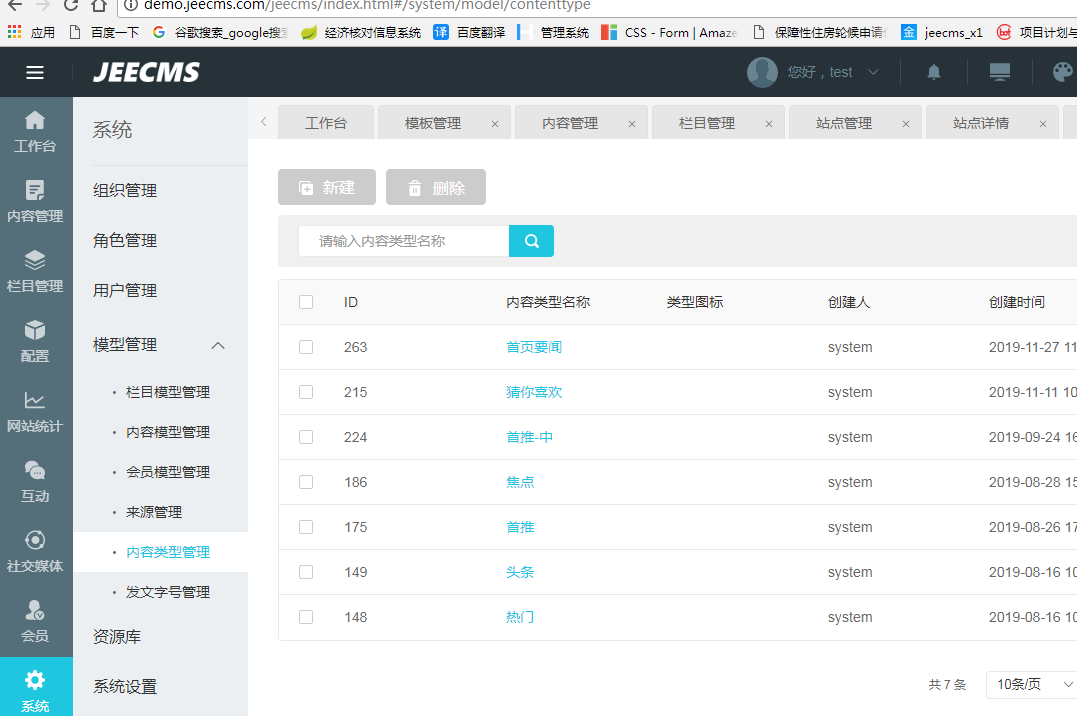The height and width of the screenshot is (716, 1077).
Task: Tick the checkbox for row 186
Action: (x=306, y=482)
